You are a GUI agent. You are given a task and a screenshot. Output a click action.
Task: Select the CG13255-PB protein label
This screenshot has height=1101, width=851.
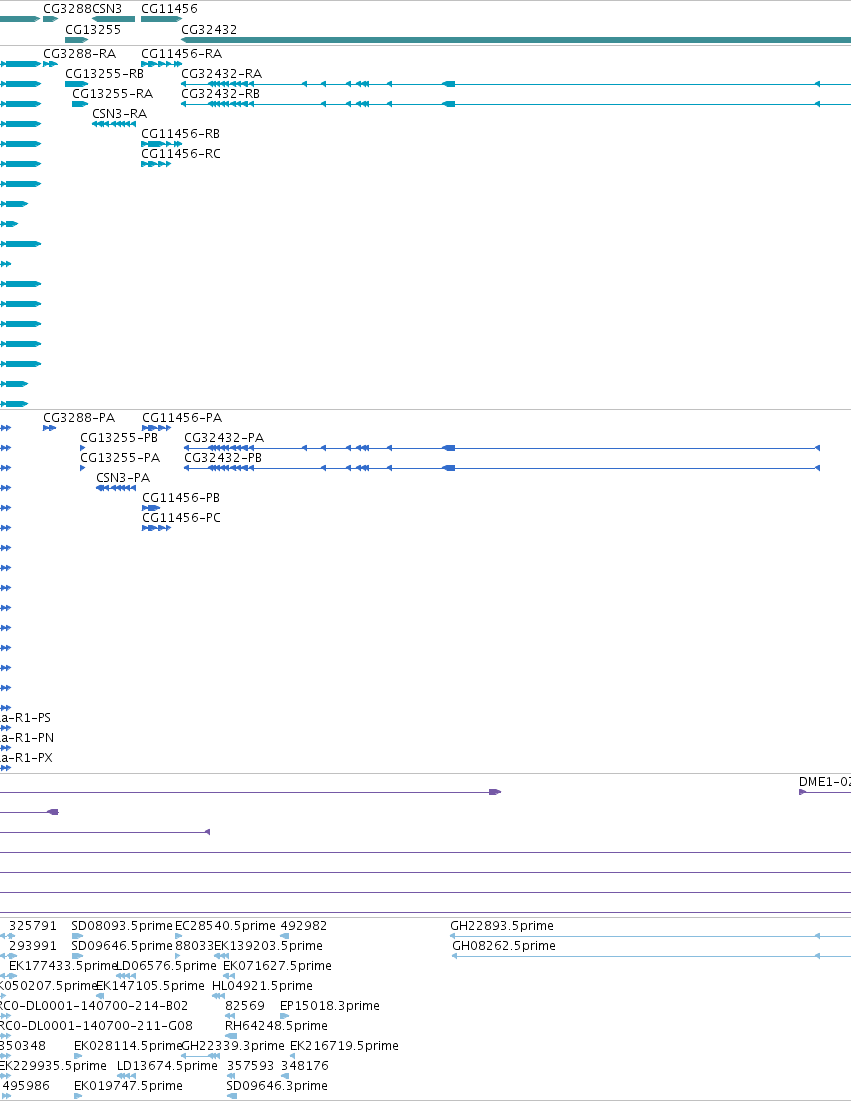coord(119,438)
